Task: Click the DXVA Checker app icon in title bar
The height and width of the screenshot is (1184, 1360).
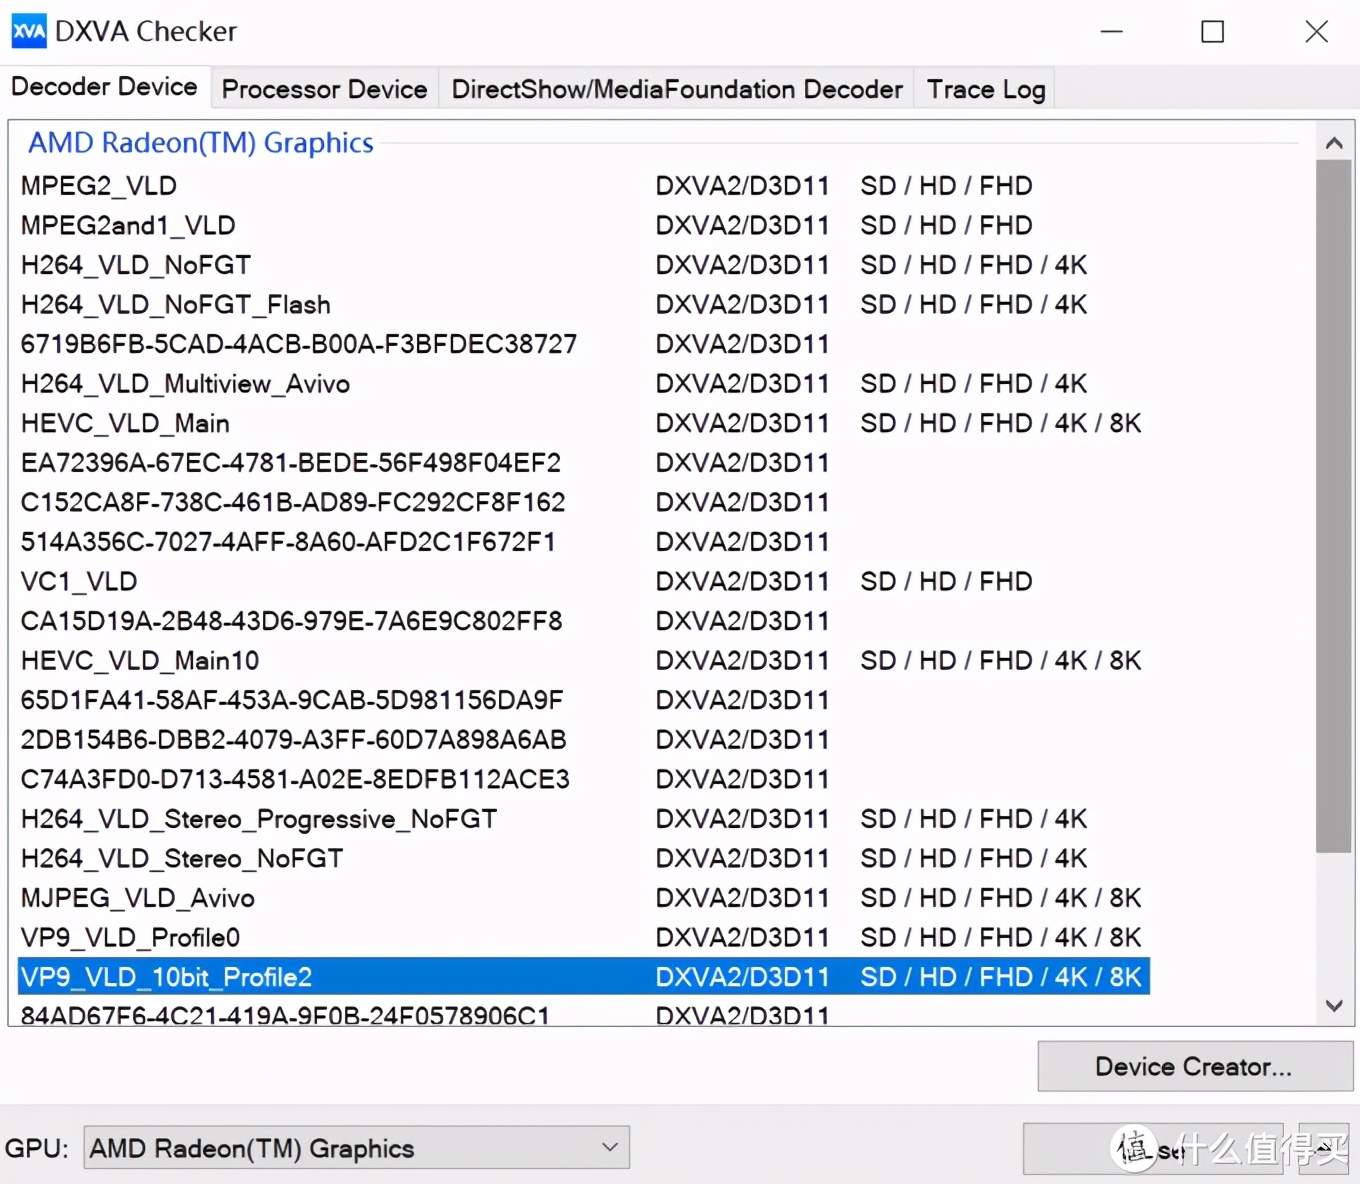Action: pos(28,31)
